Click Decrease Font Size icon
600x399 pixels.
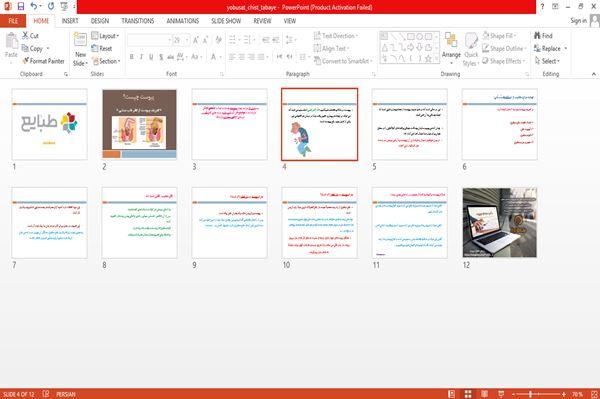206,40
